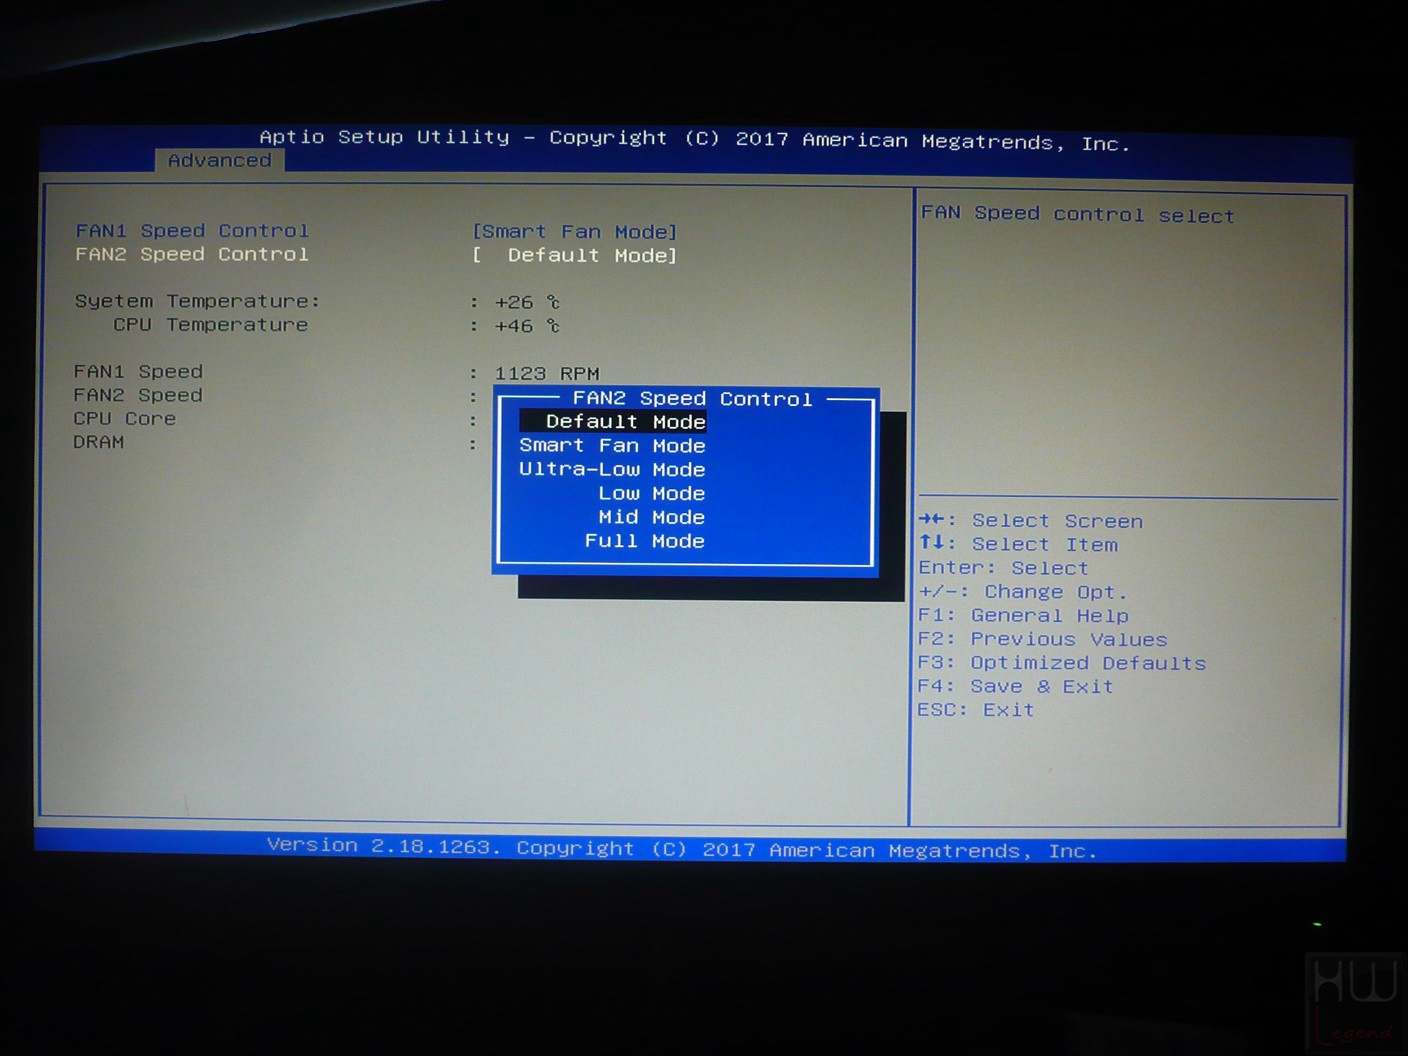This screenshot has height=1056, width=1408.
Task: Click the Version 2.18.1263 footer text
Action: (x=682, y=849)
